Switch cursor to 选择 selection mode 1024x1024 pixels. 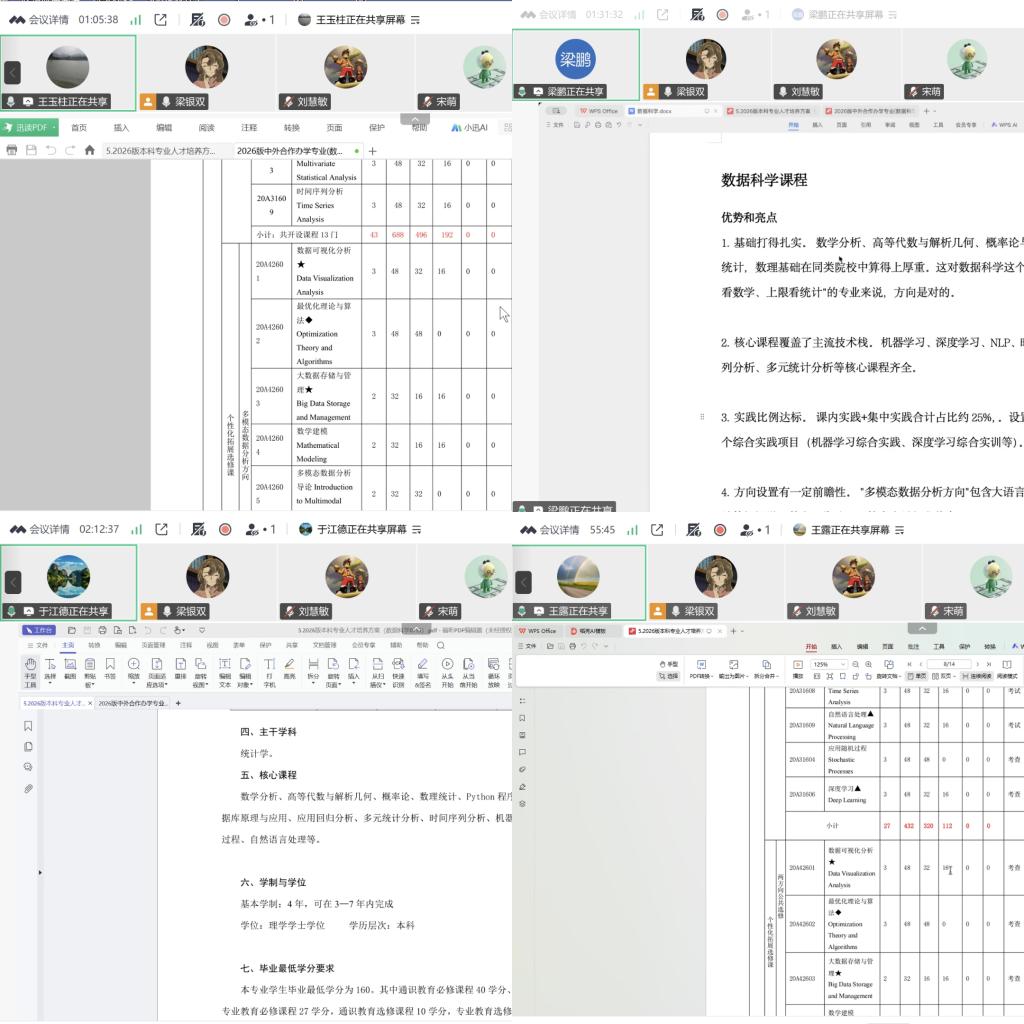(x=669, y=676)
